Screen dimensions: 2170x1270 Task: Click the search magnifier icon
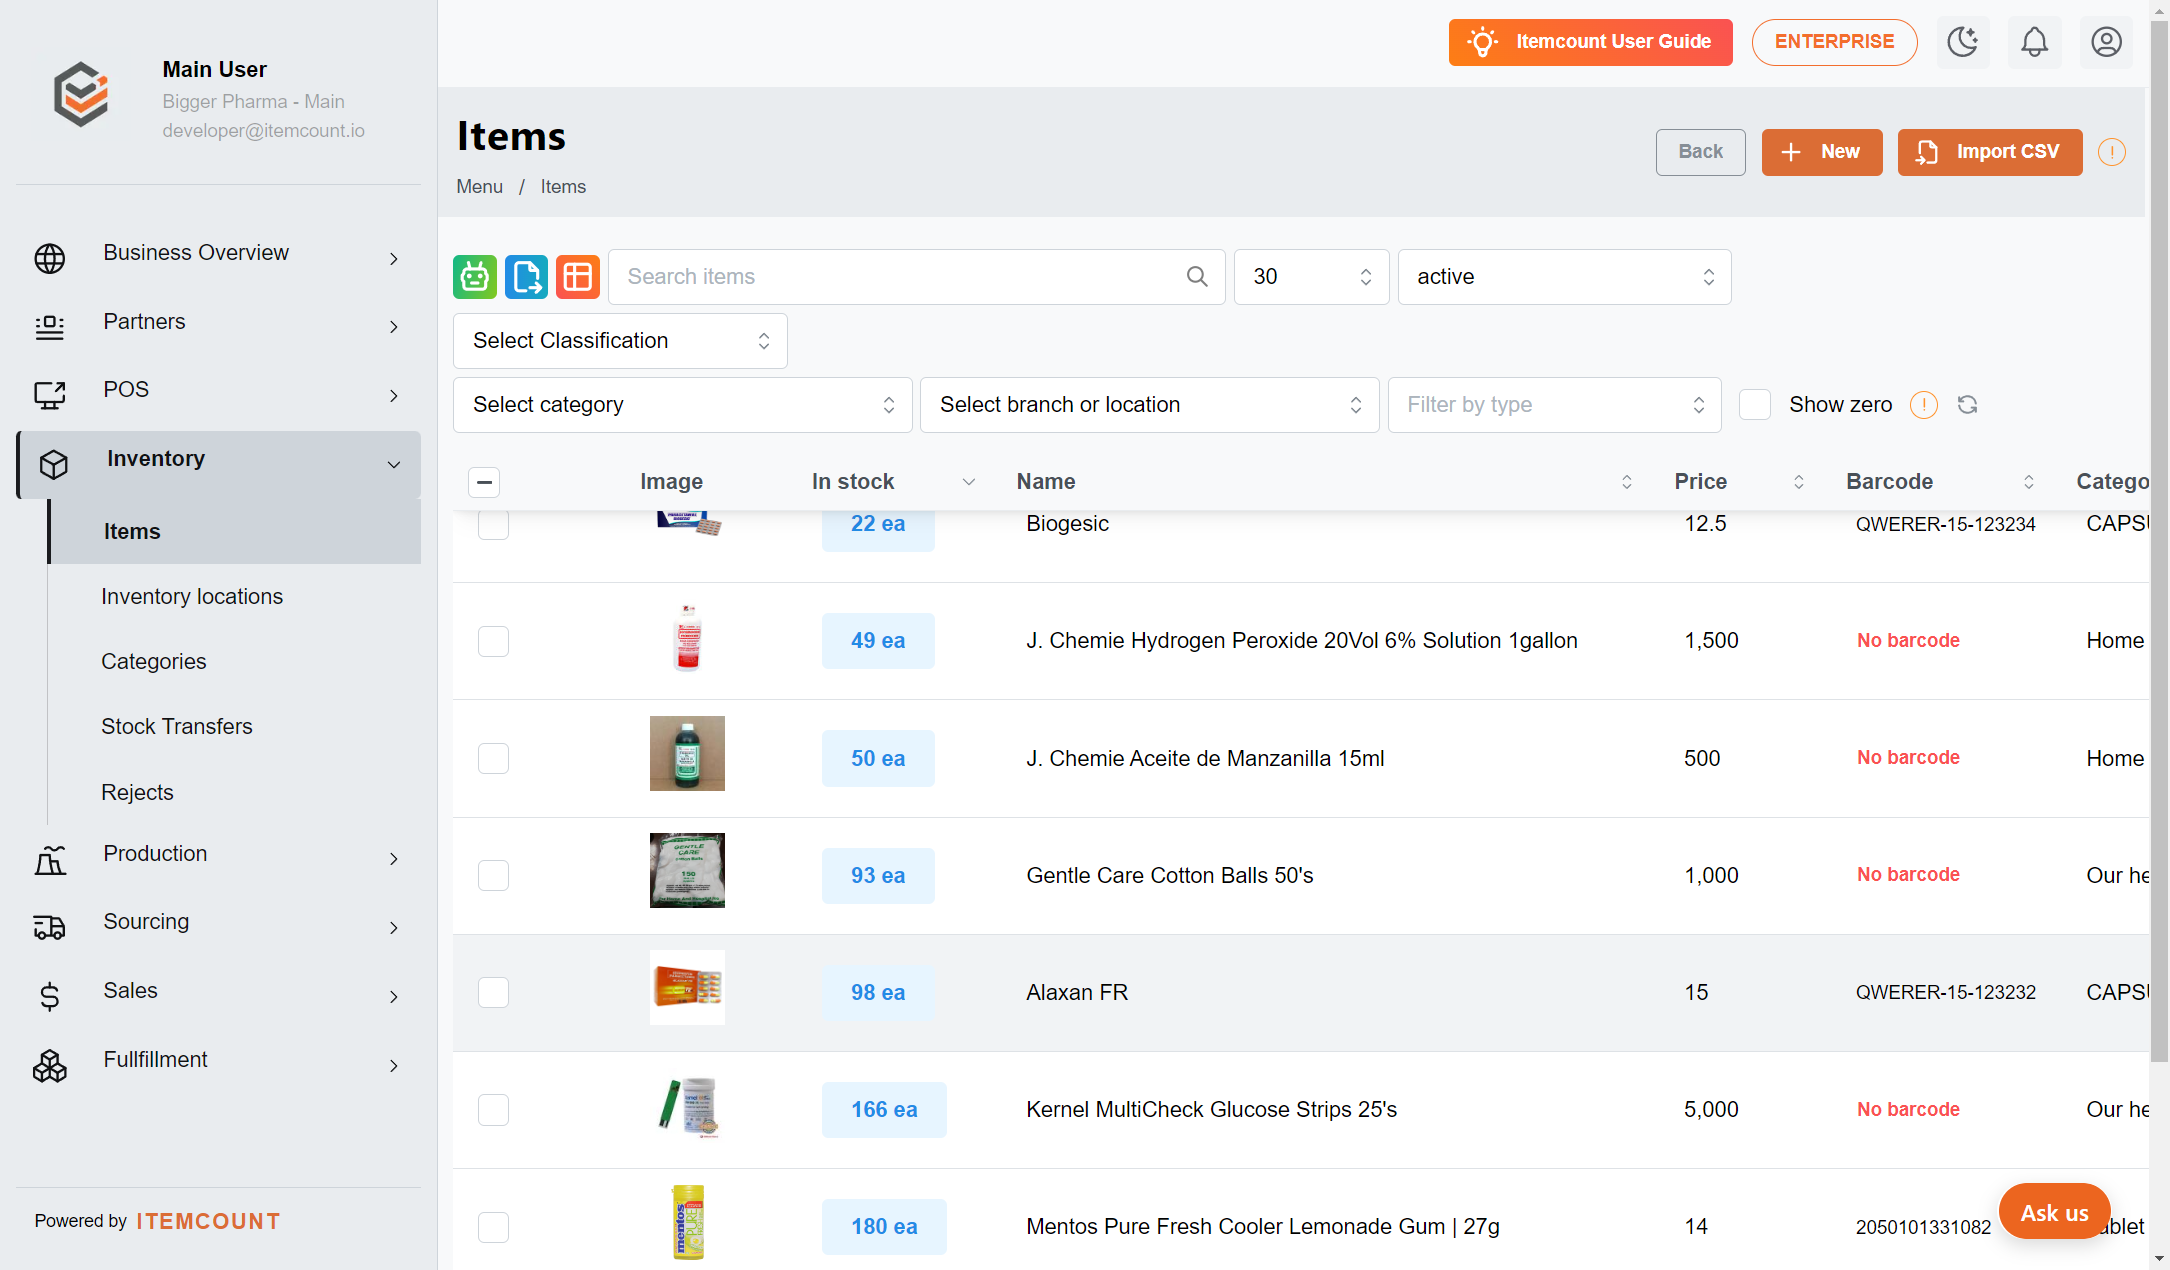click(1197, 277)
